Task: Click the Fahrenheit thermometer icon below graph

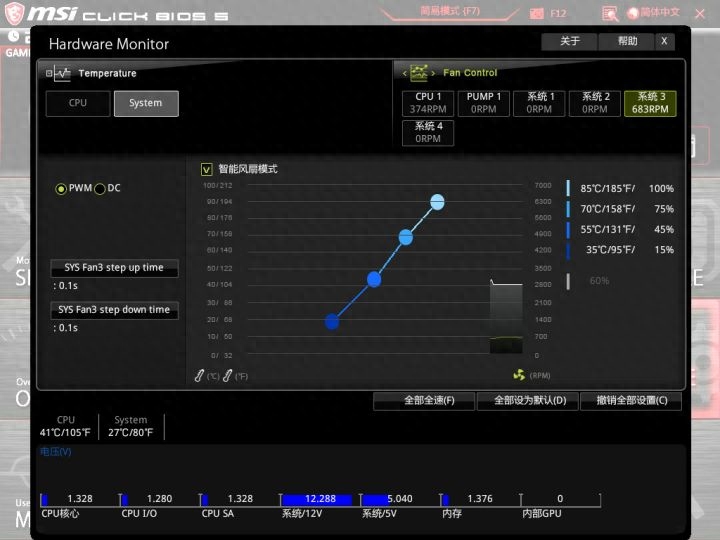Action: [228, 375]
